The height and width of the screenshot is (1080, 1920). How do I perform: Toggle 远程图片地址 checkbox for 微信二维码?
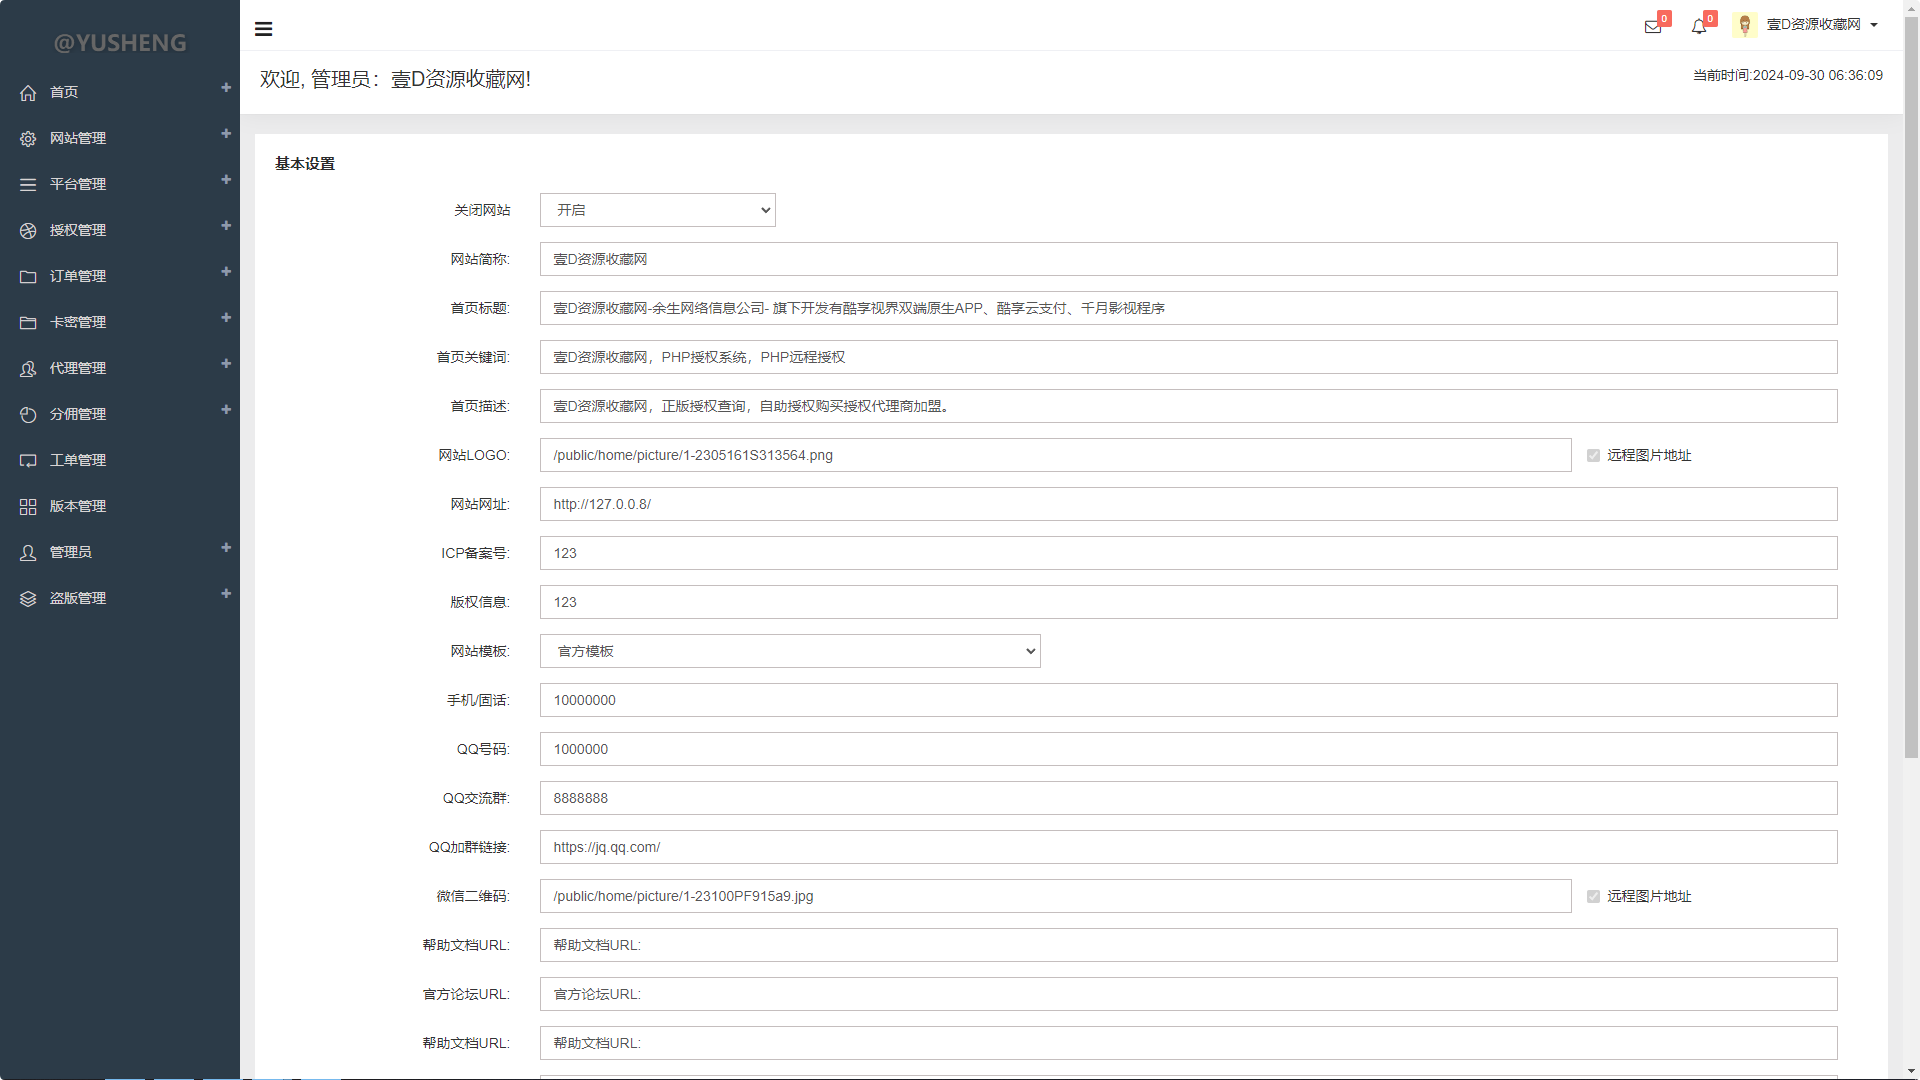tap(1593, 897)
